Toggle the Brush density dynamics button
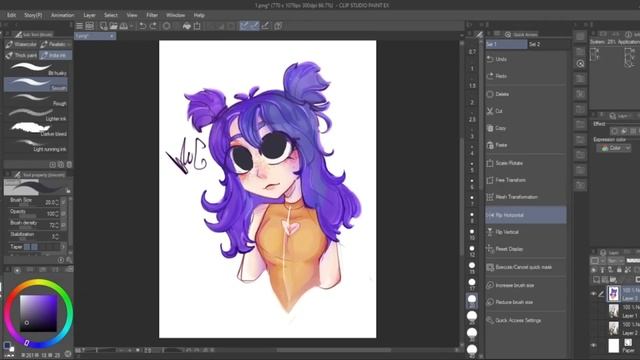 (63, 225)
